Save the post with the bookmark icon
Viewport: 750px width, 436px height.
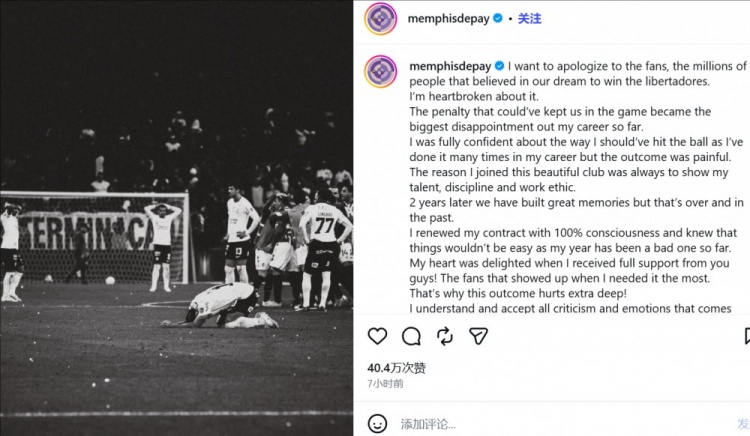pos(747,336)
